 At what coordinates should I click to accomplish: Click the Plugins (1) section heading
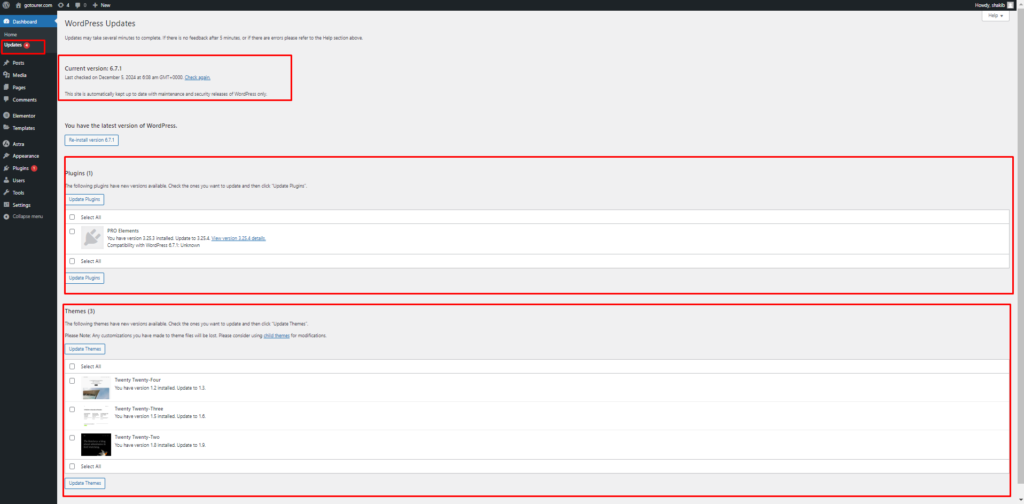coord(79,173)
